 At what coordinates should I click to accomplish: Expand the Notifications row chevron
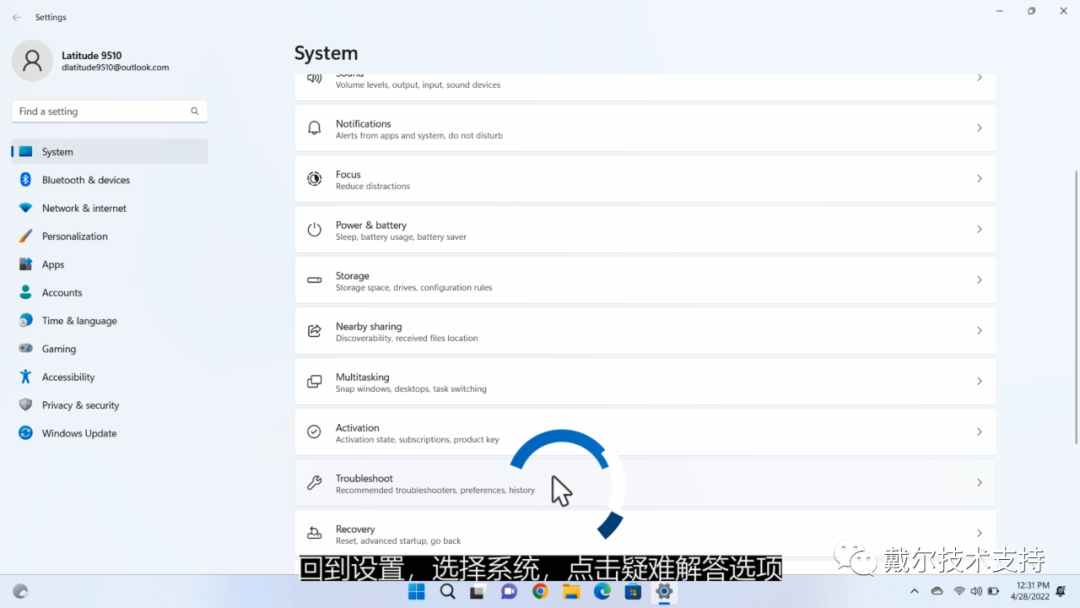[979, 128]
